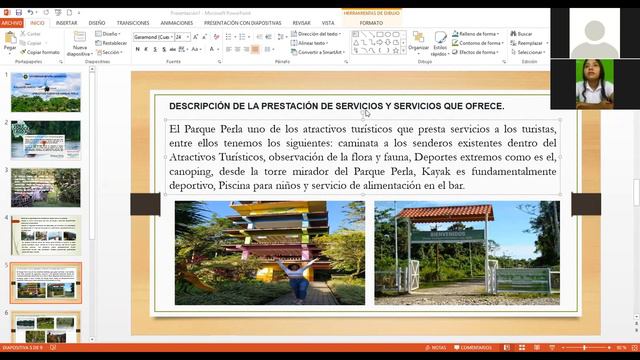Undo the last action
640x360 pixels.
tap(30, 13)
